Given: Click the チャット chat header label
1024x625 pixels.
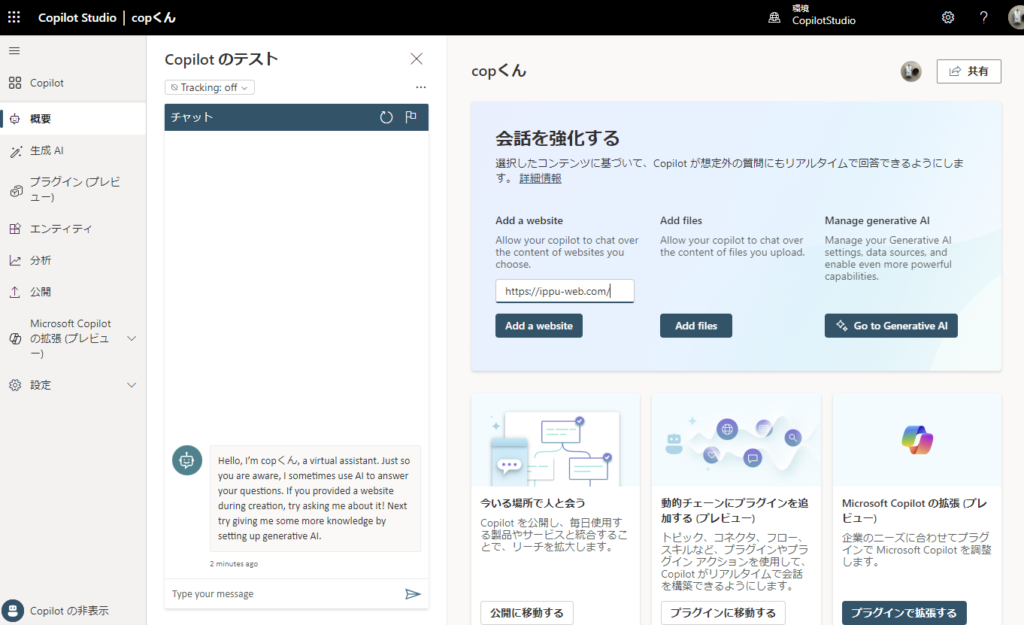Looking at the screenshot, I should click(x=192, y=118).
